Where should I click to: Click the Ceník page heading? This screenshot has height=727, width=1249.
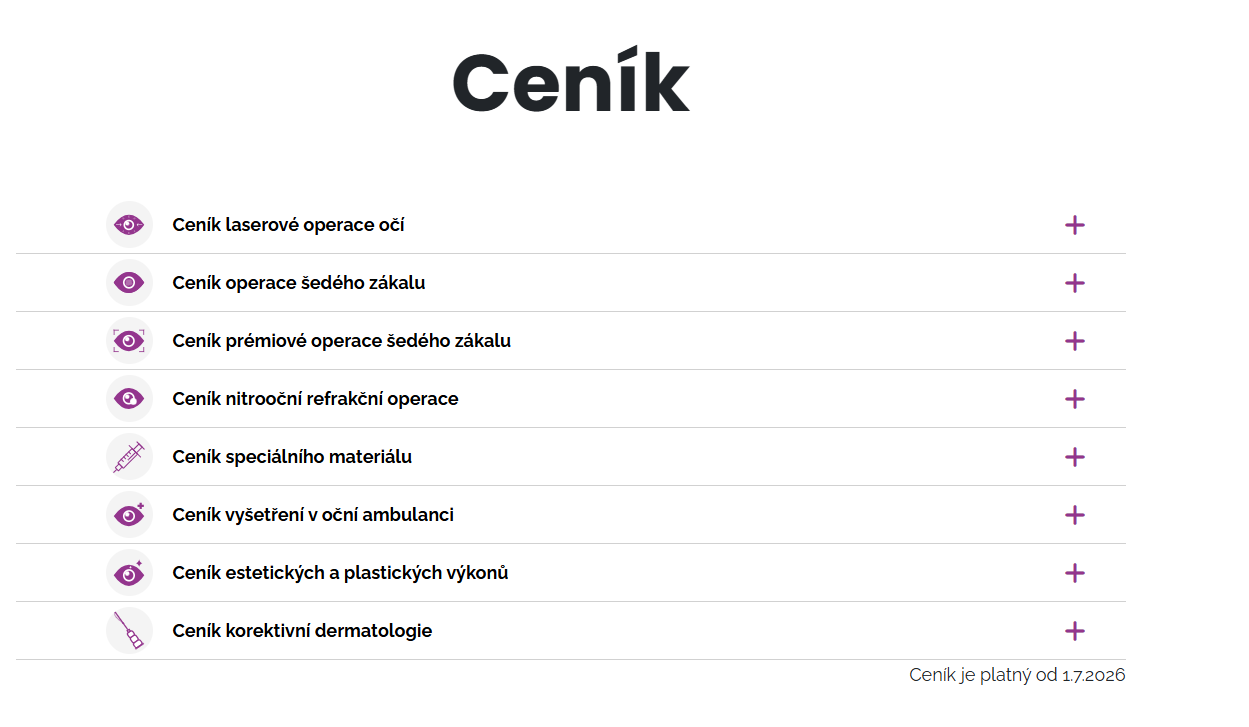[571, 81]
